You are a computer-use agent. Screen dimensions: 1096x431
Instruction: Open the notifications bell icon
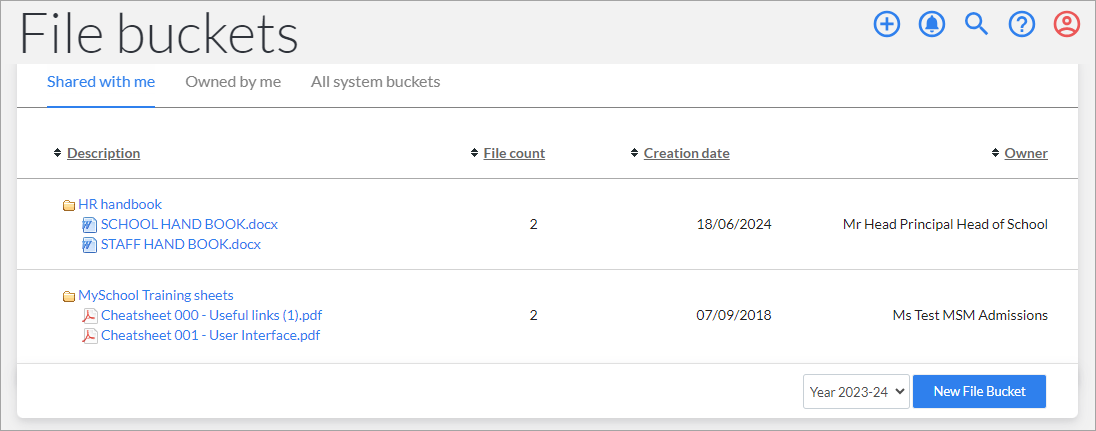[931, 25]
